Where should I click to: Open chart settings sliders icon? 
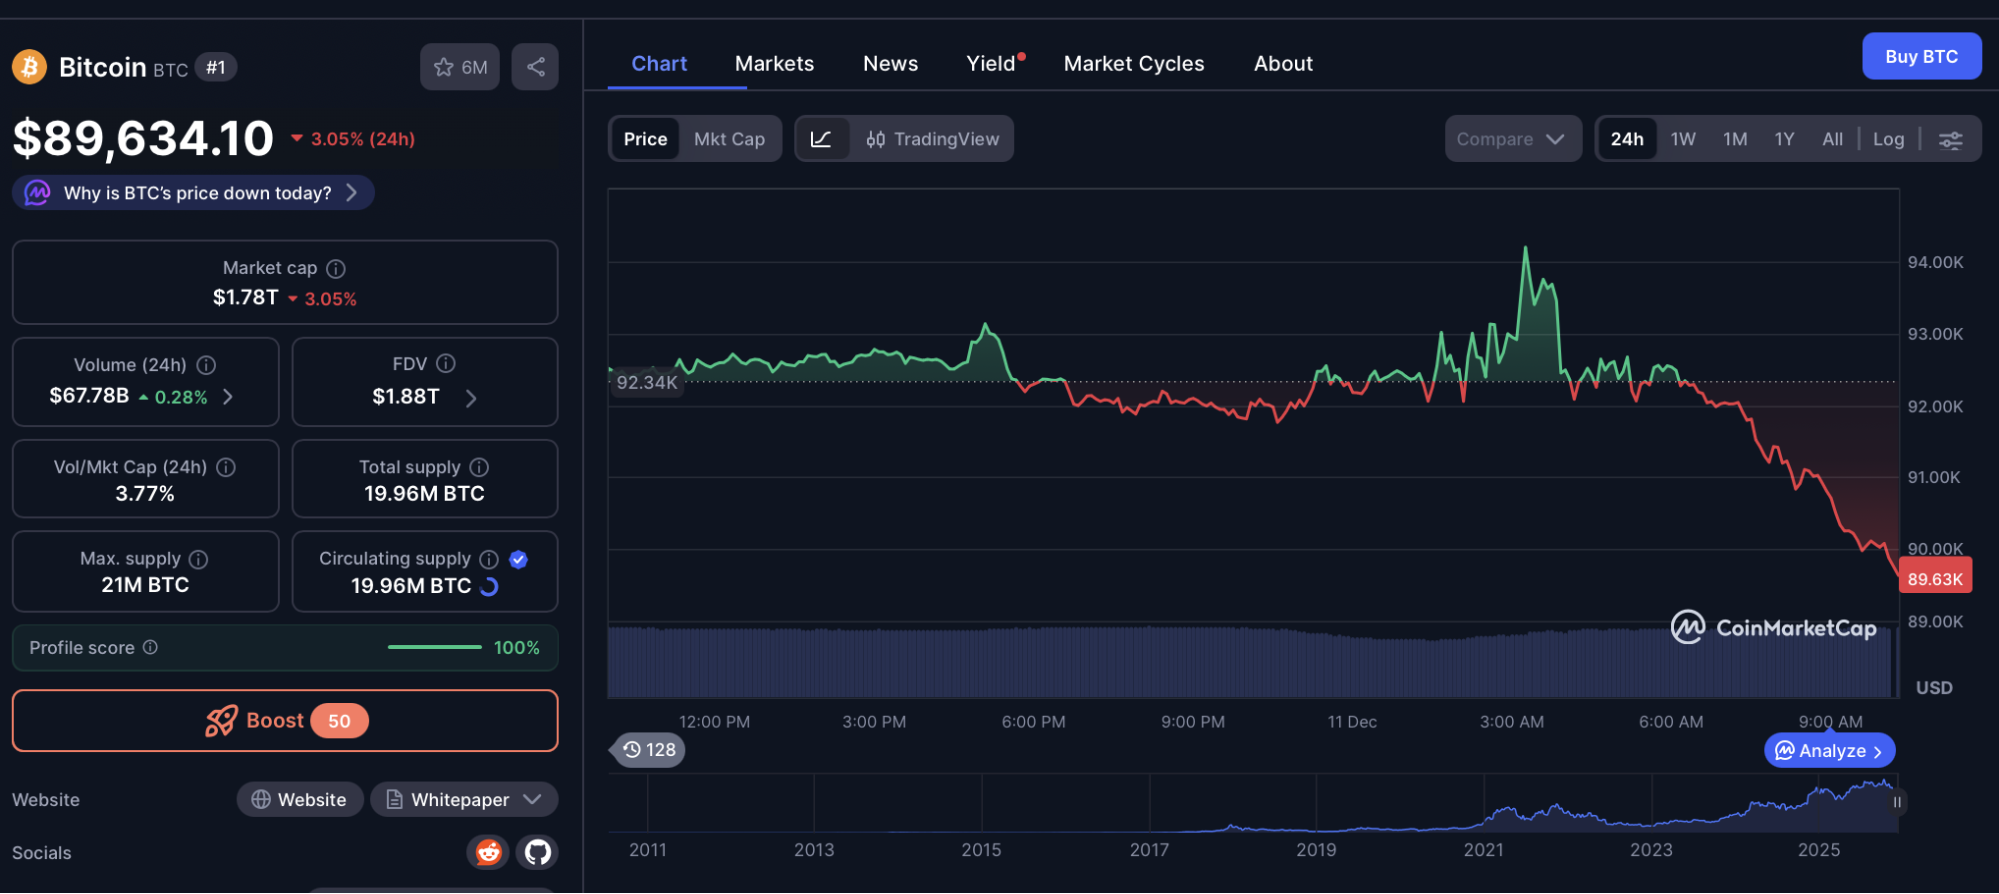tap(1950, 139)
